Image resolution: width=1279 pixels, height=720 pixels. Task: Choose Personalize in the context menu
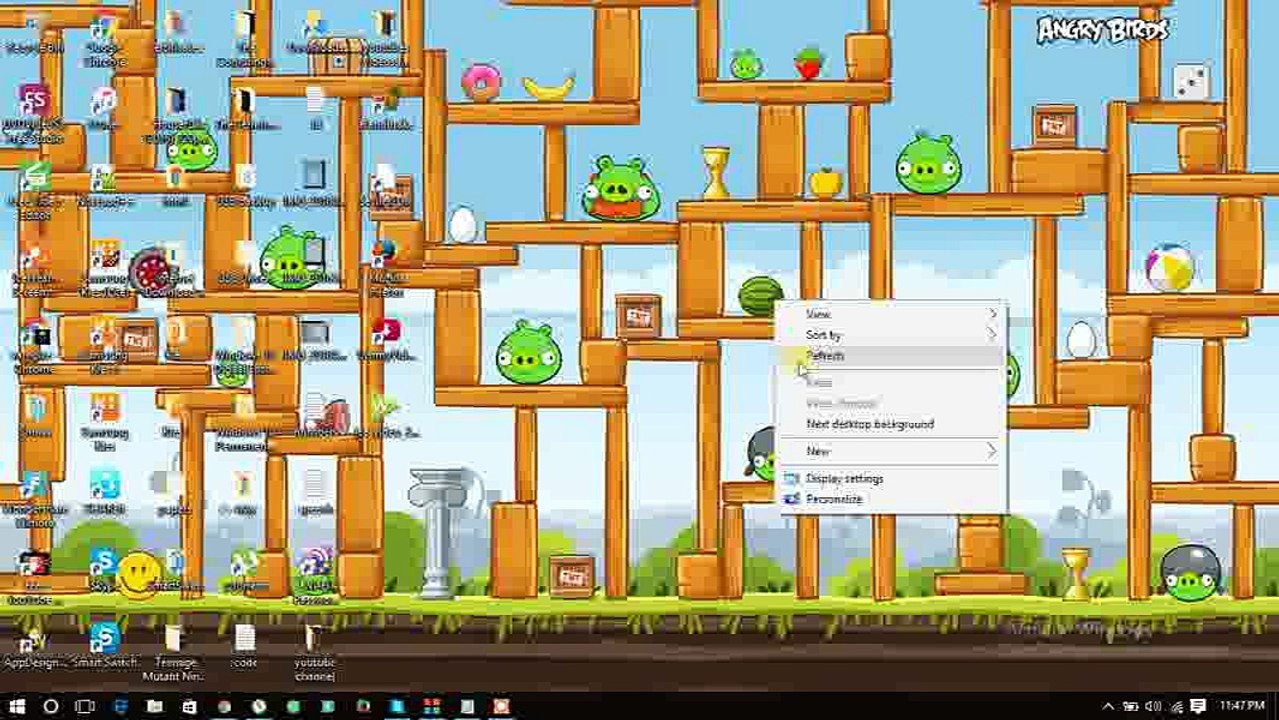[x=892, y=498]
